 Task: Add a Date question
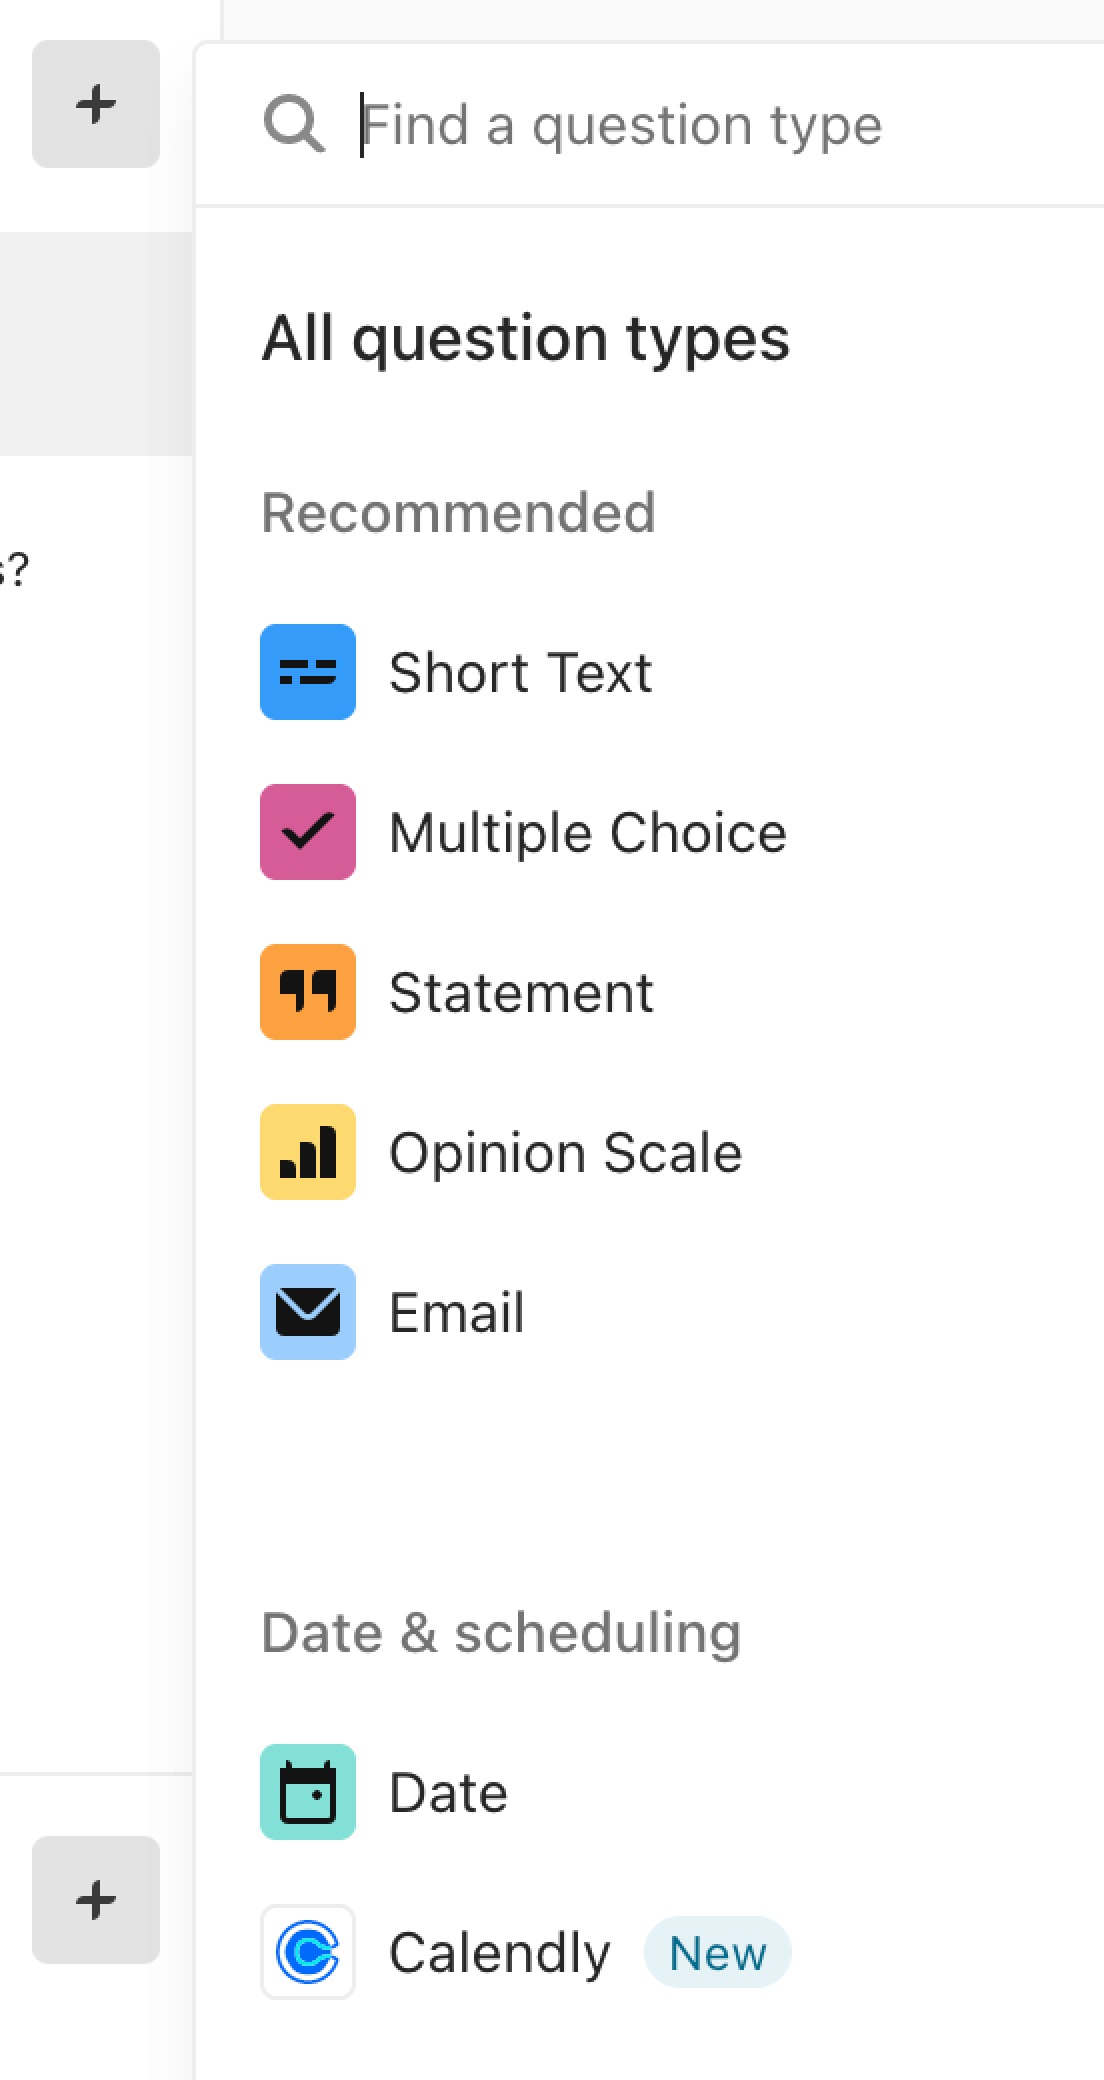pyautogui.click(x=448, y=1792)
